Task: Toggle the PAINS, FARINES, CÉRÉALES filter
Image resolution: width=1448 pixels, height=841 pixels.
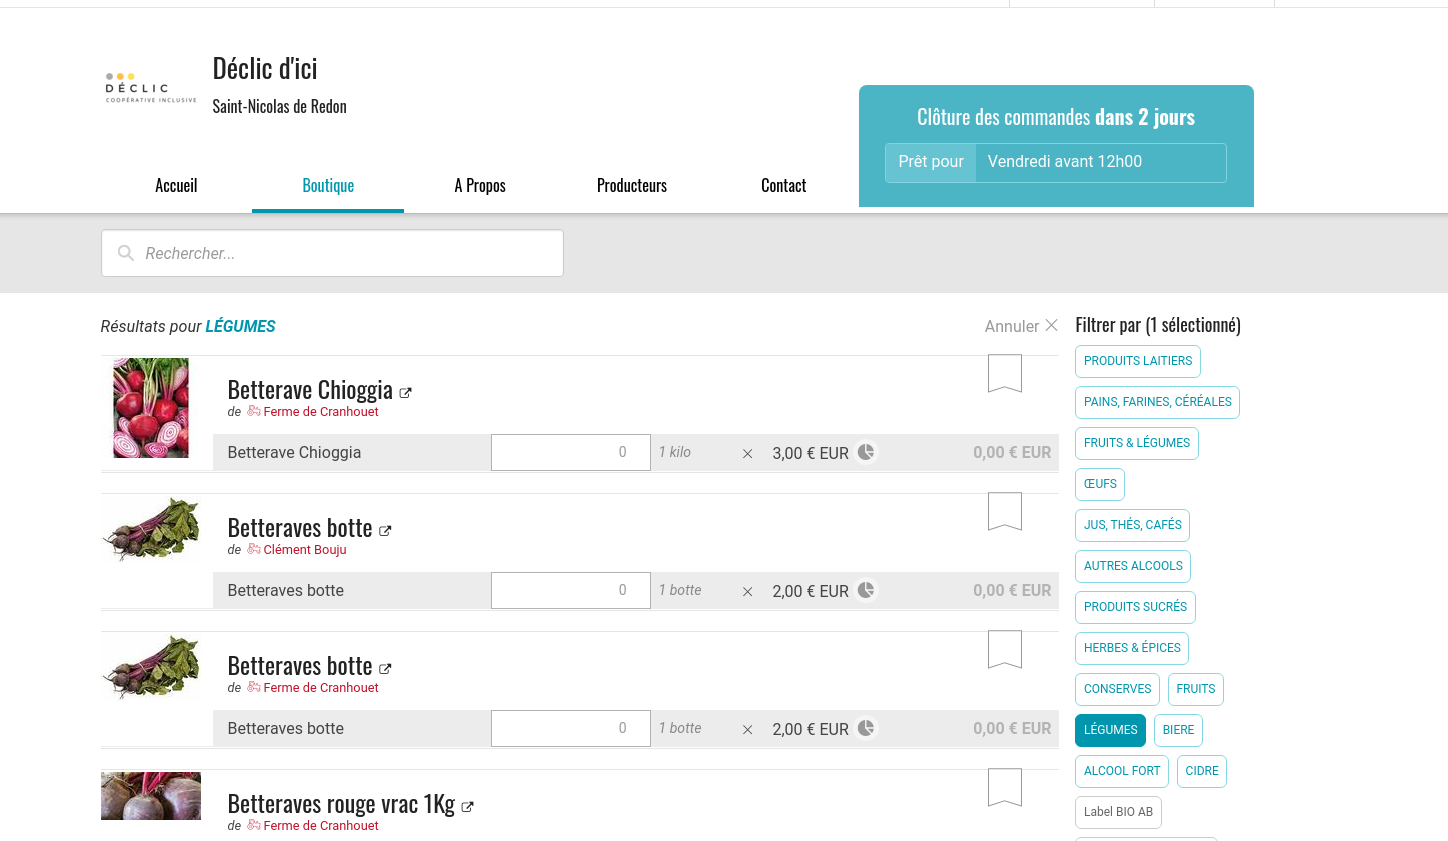Action: [1157, 402]
